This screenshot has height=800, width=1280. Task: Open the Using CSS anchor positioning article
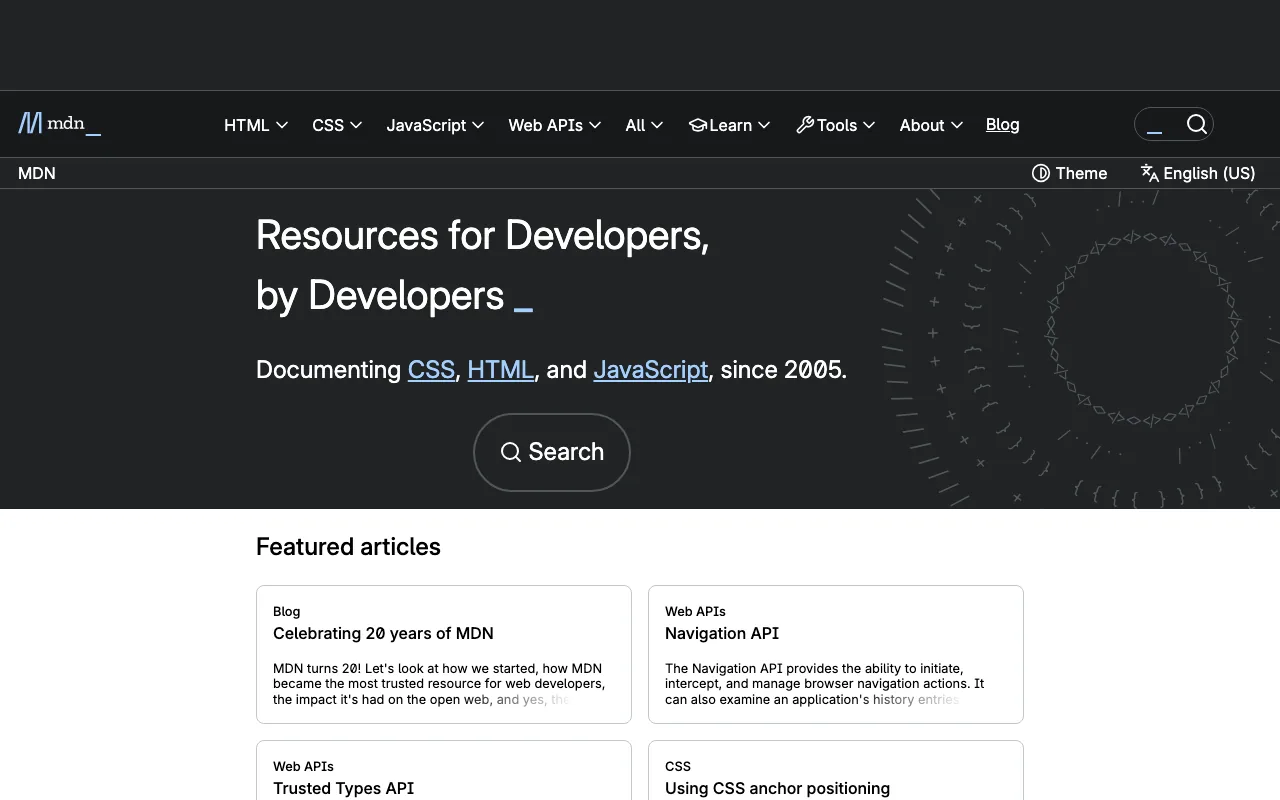tap(777, 788)
